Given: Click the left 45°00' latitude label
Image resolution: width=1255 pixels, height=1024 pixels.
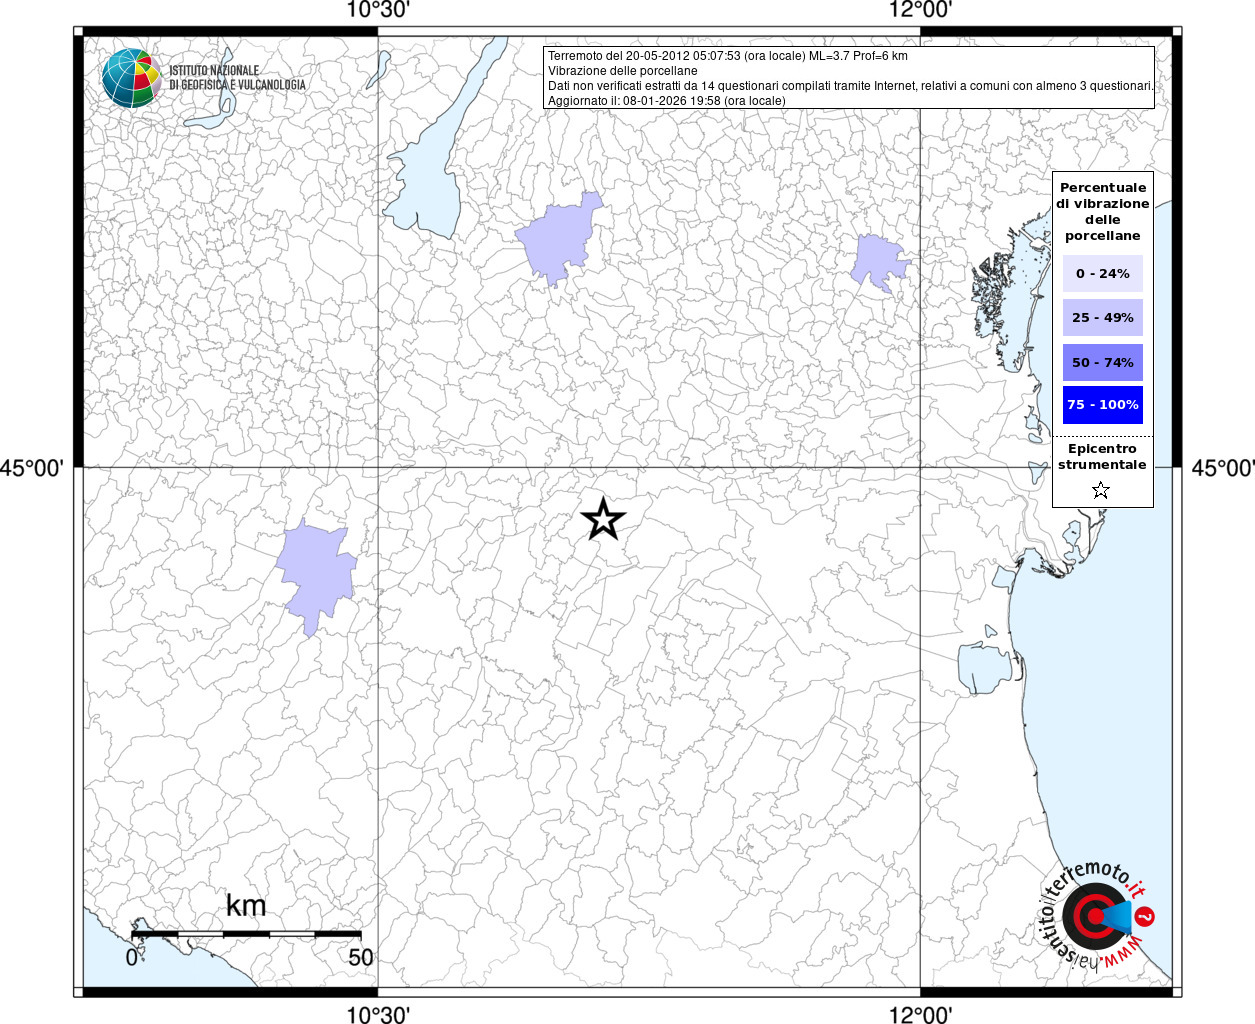Looking at the screenshot, I should pos(31,468).
